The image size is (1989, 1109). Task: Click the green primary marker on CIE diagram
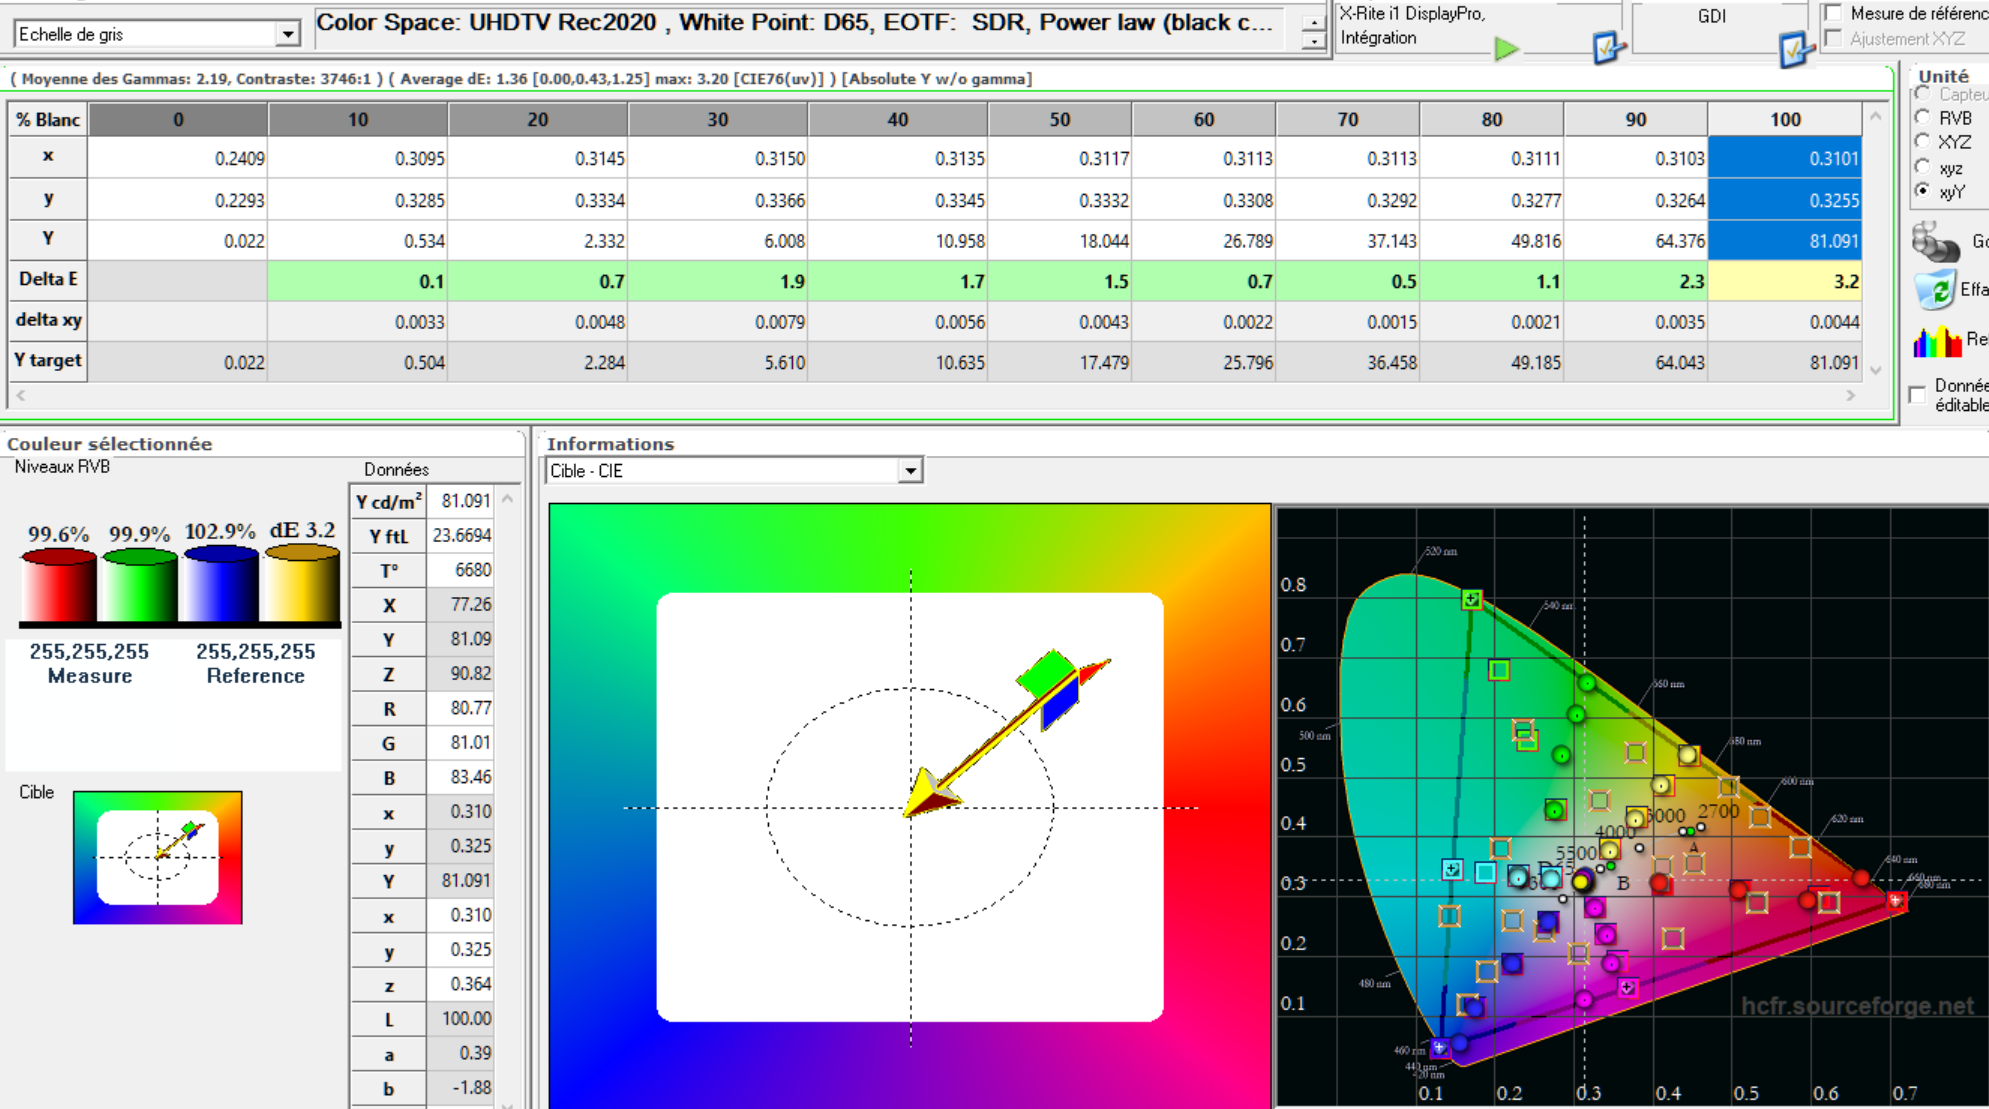(x=1471, y=599)
